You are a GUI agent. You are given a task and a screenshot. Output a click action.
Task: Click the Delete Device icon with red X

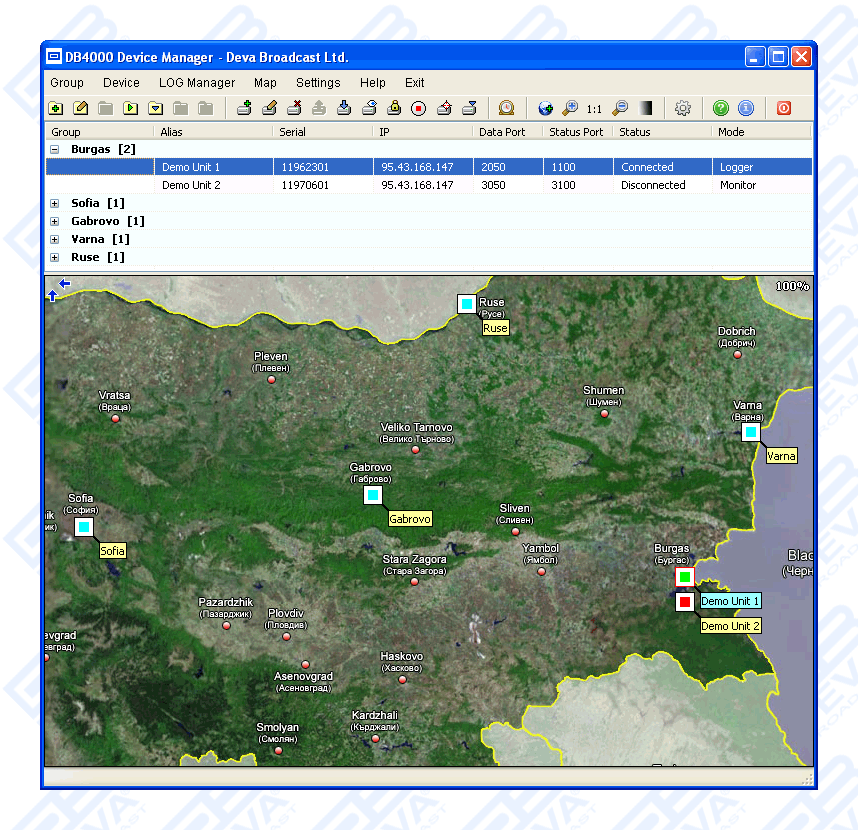pos(294,108)
